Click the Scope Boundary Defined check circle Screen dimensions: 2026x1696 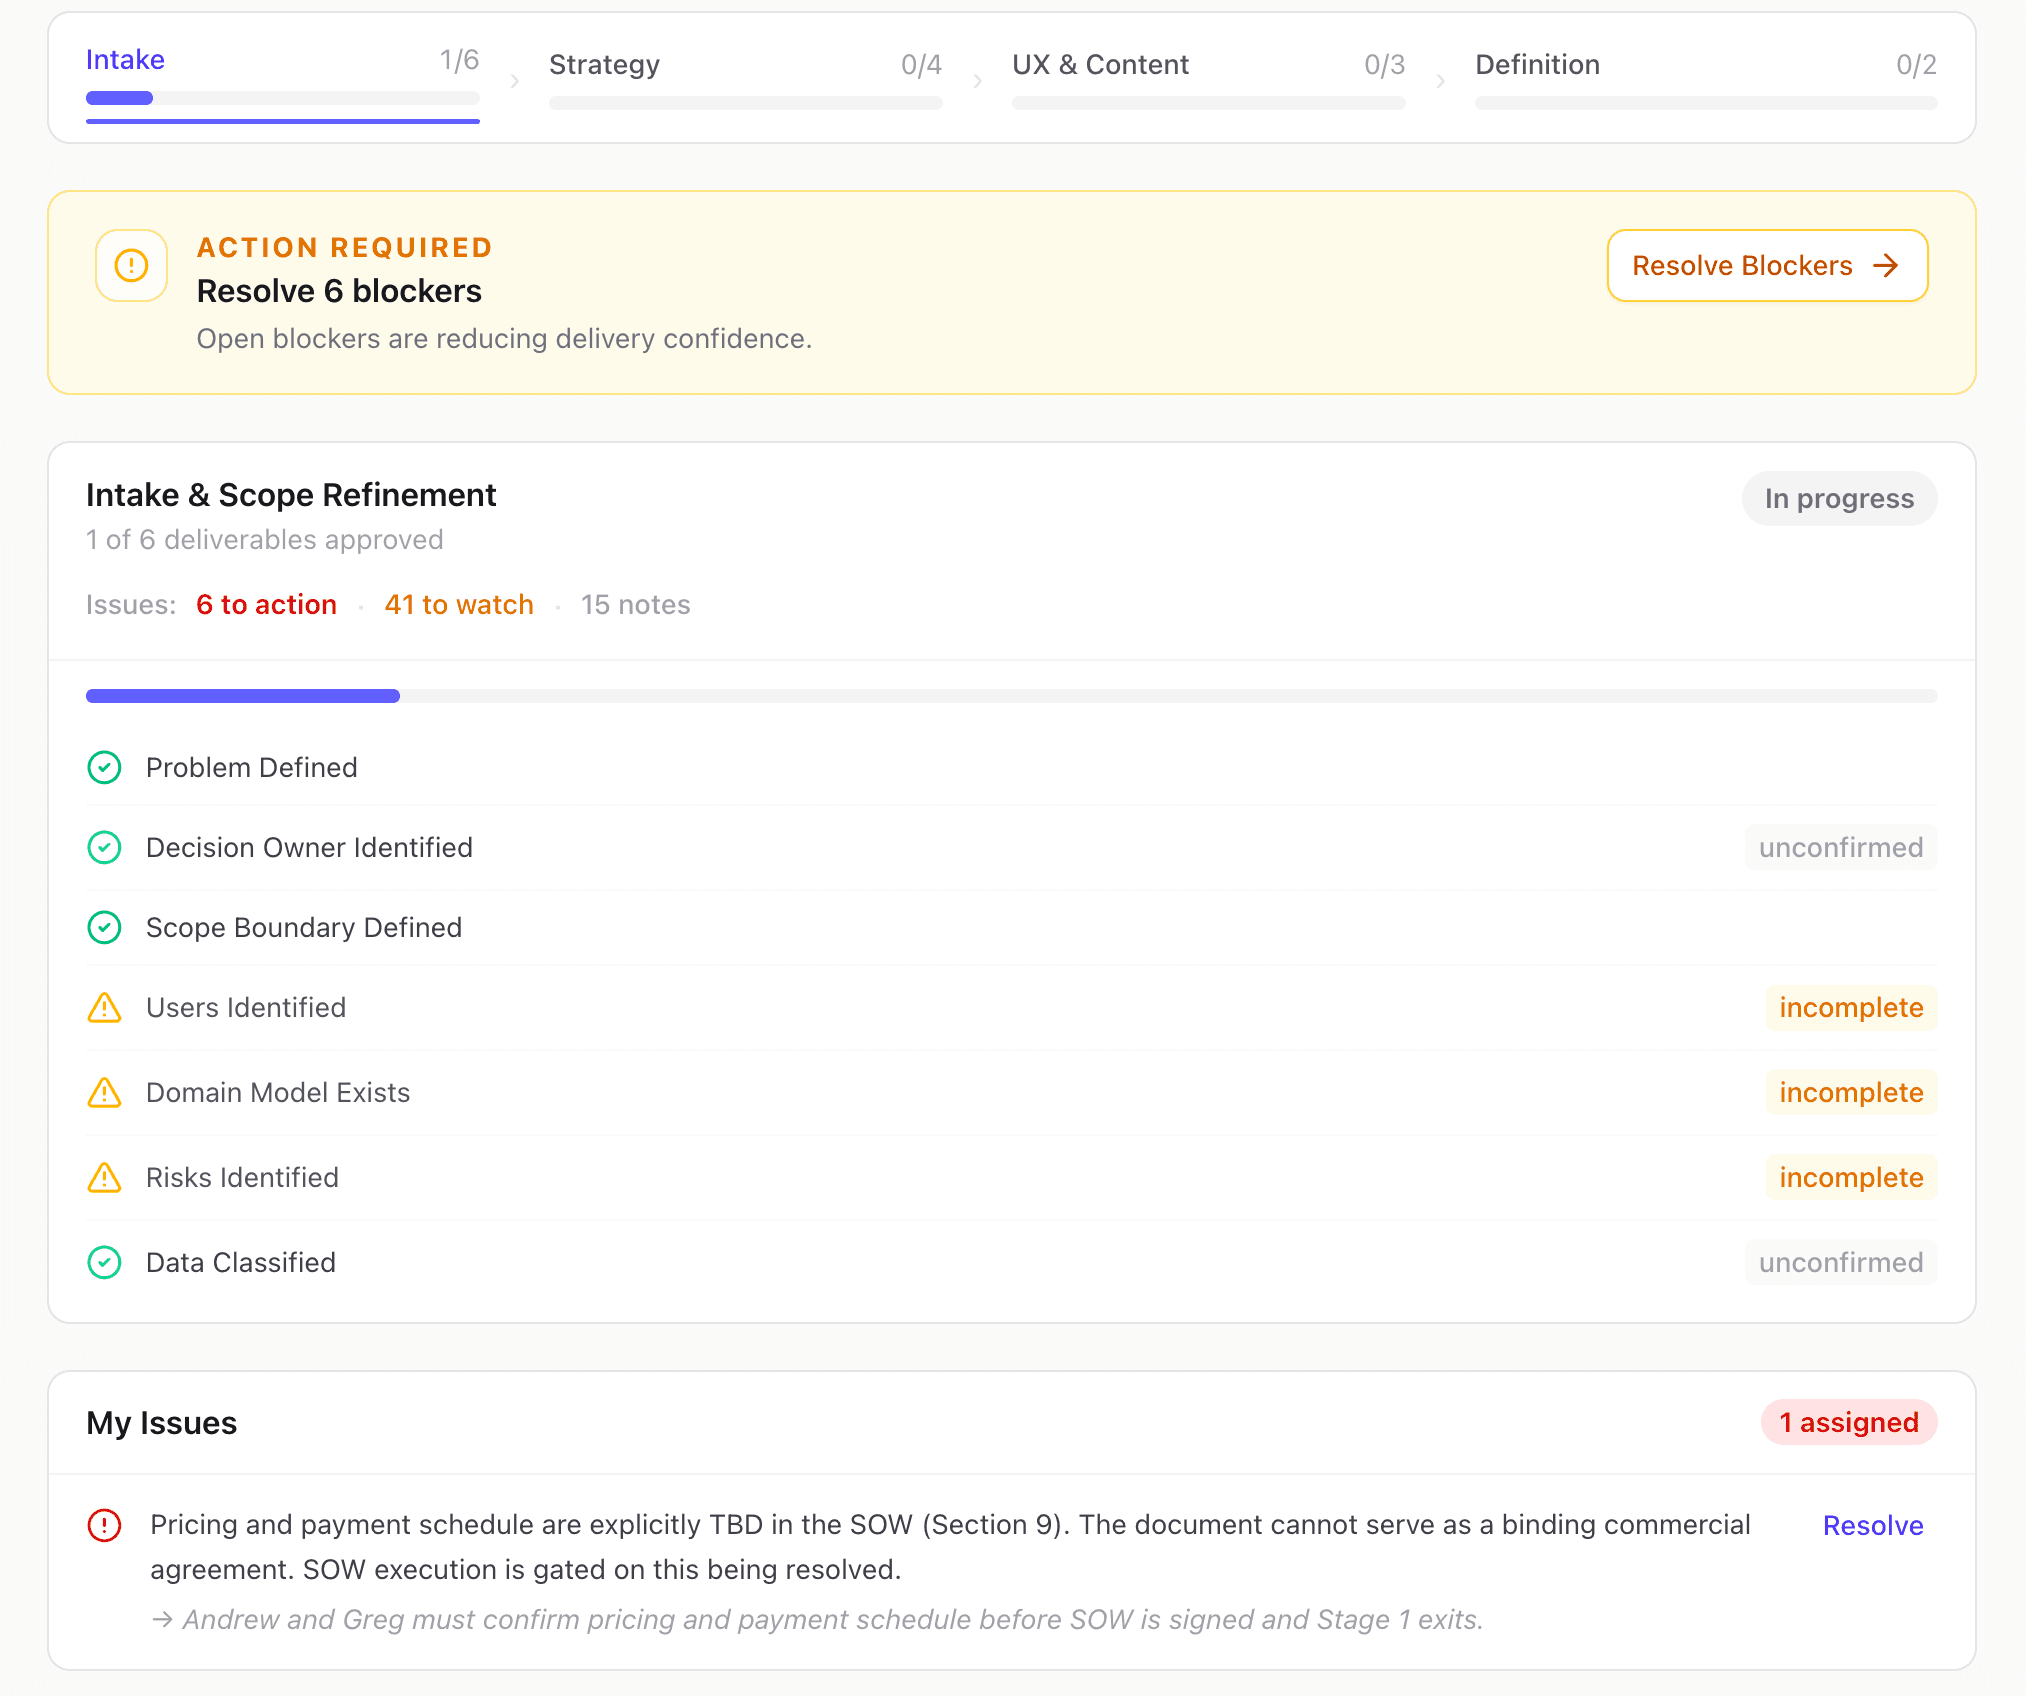click(x=104, y=928)
